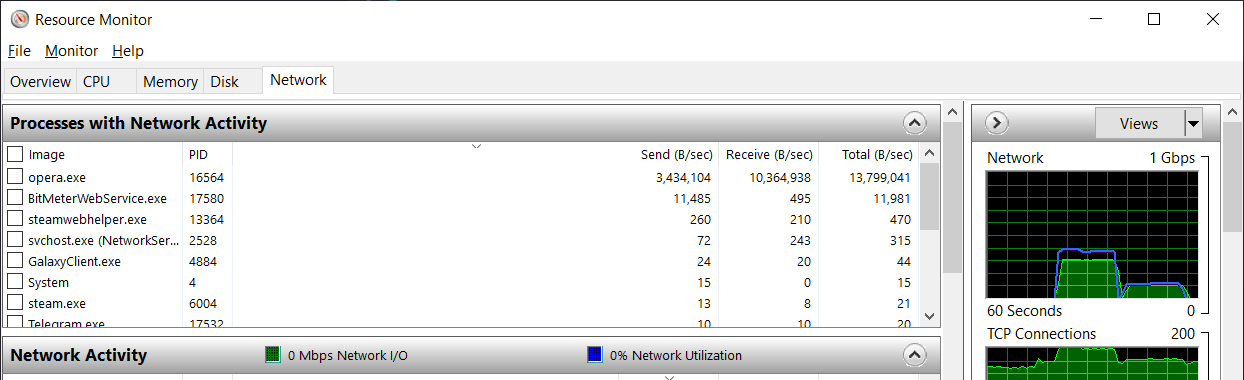The height and width of the screenshot is (380, 1244).
Task: Hide the graphs pane with the arrow button
Action: tap(997, 123)
